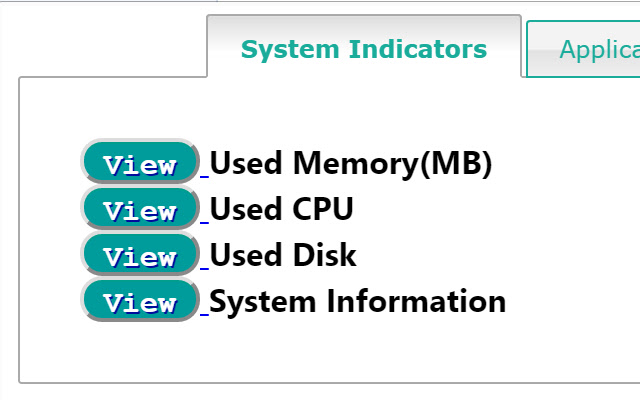Click small blue underline link after CPU View
Screen dimensions: 640x400
click(205, 221)
